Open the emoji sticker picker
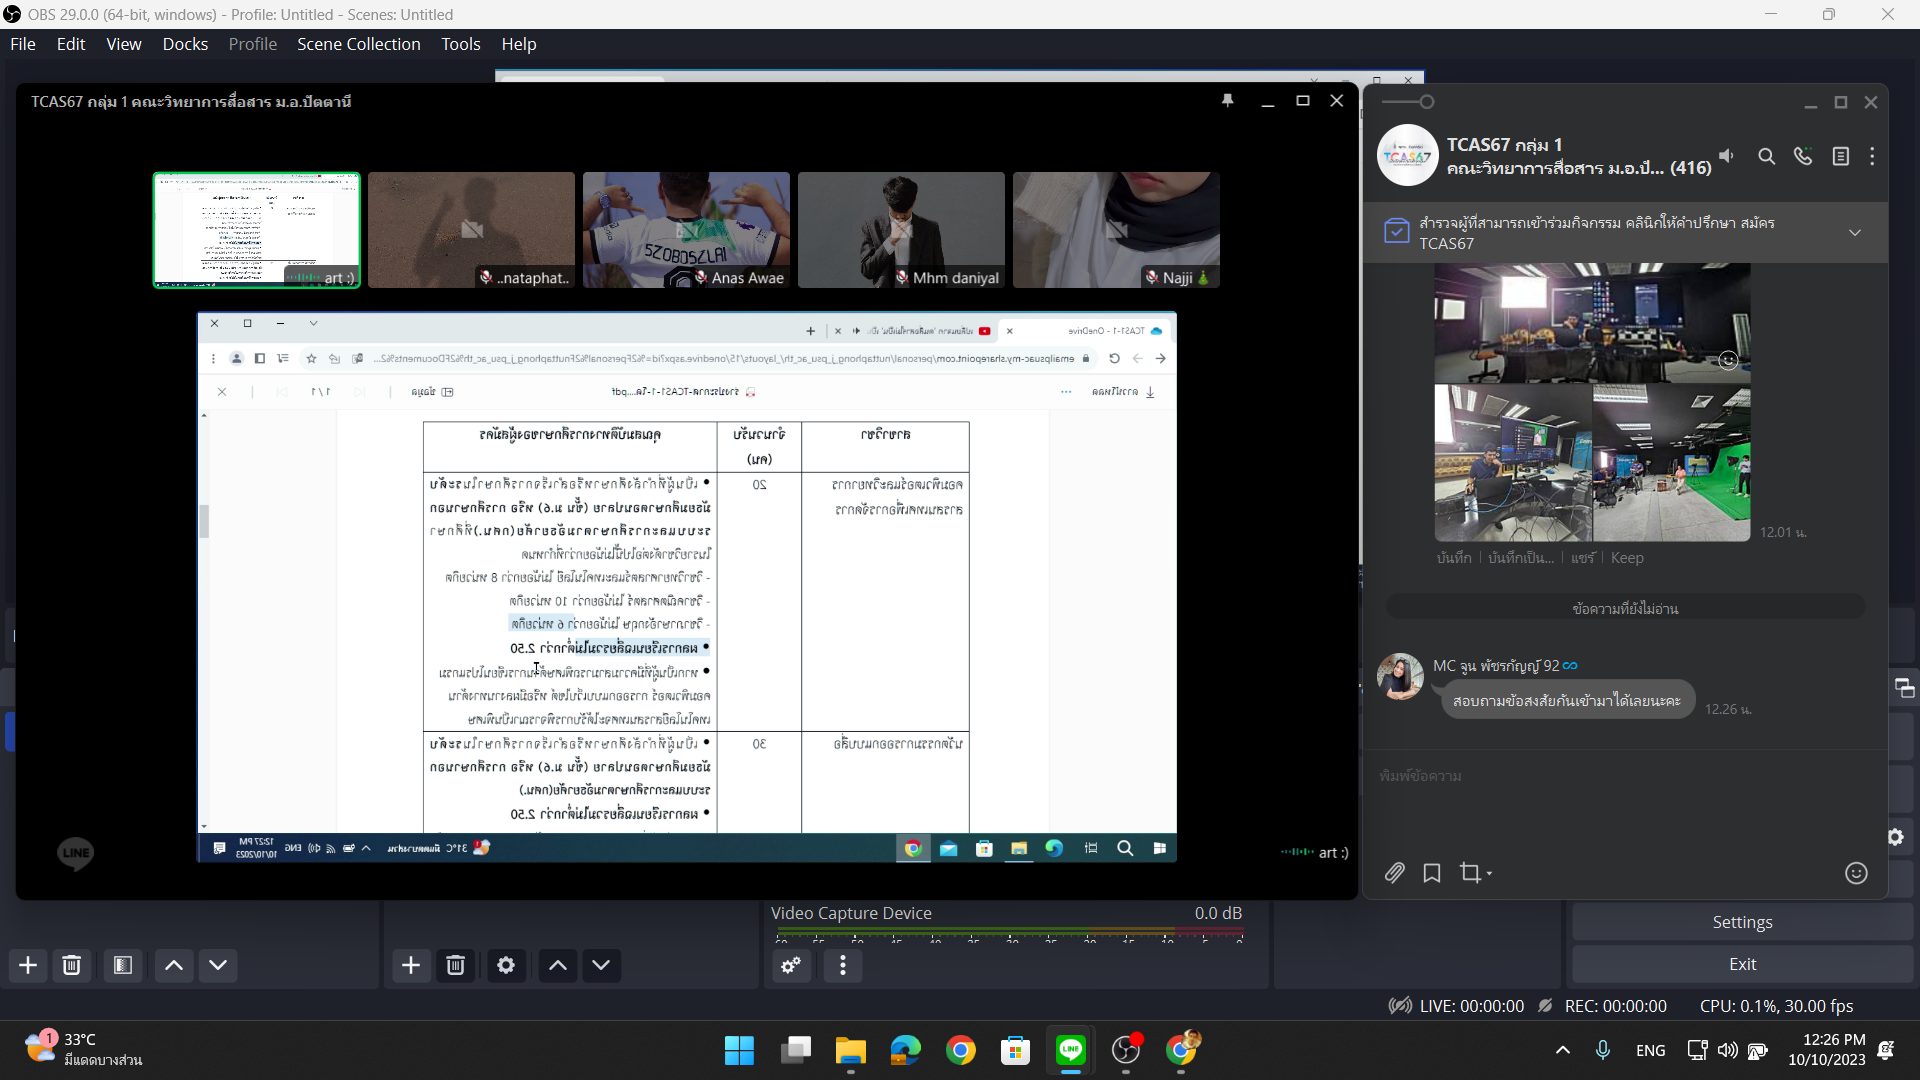This screenshot has width=1920, height=1080. click(1856, 873)
